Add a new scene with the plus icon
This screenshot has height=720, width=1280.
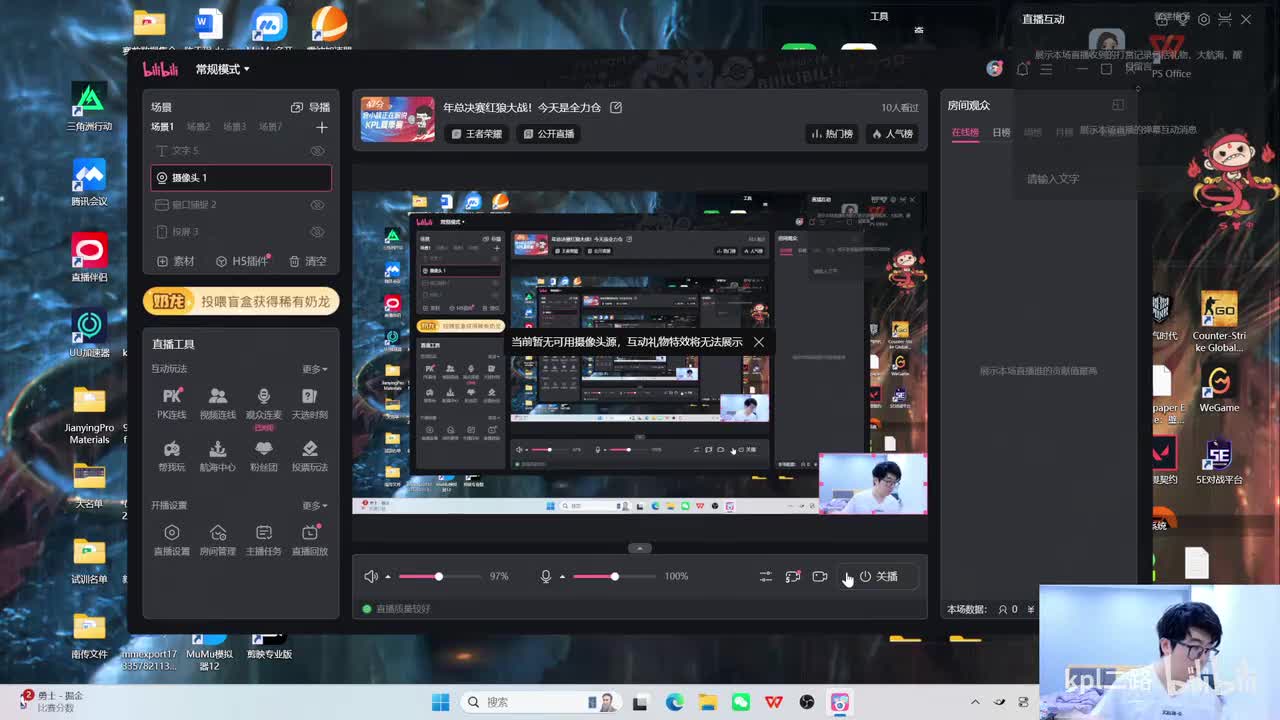[x=321, y=127]
